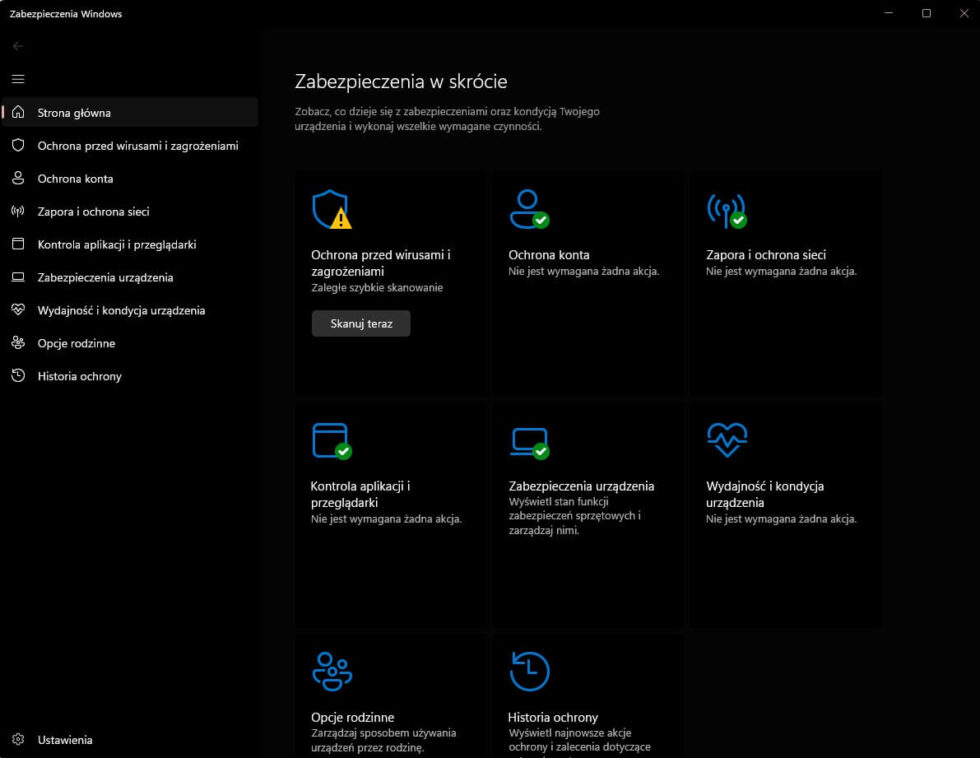Open the Historia ochrony card title
The width and height of the screenshot is (980, 758).
553,717
